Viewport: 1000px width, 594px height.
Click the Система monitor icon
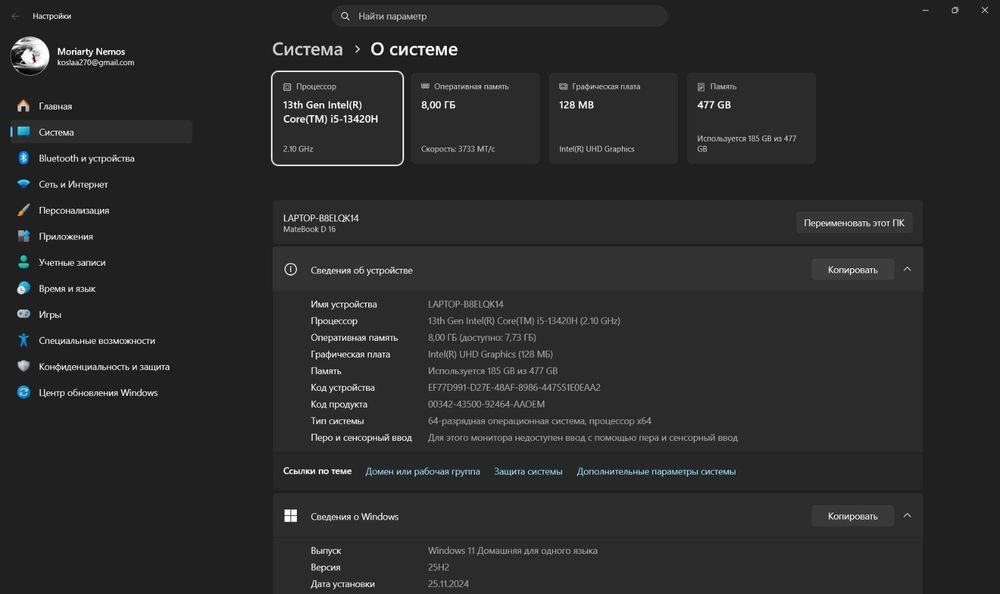click(x=24, y=132)
